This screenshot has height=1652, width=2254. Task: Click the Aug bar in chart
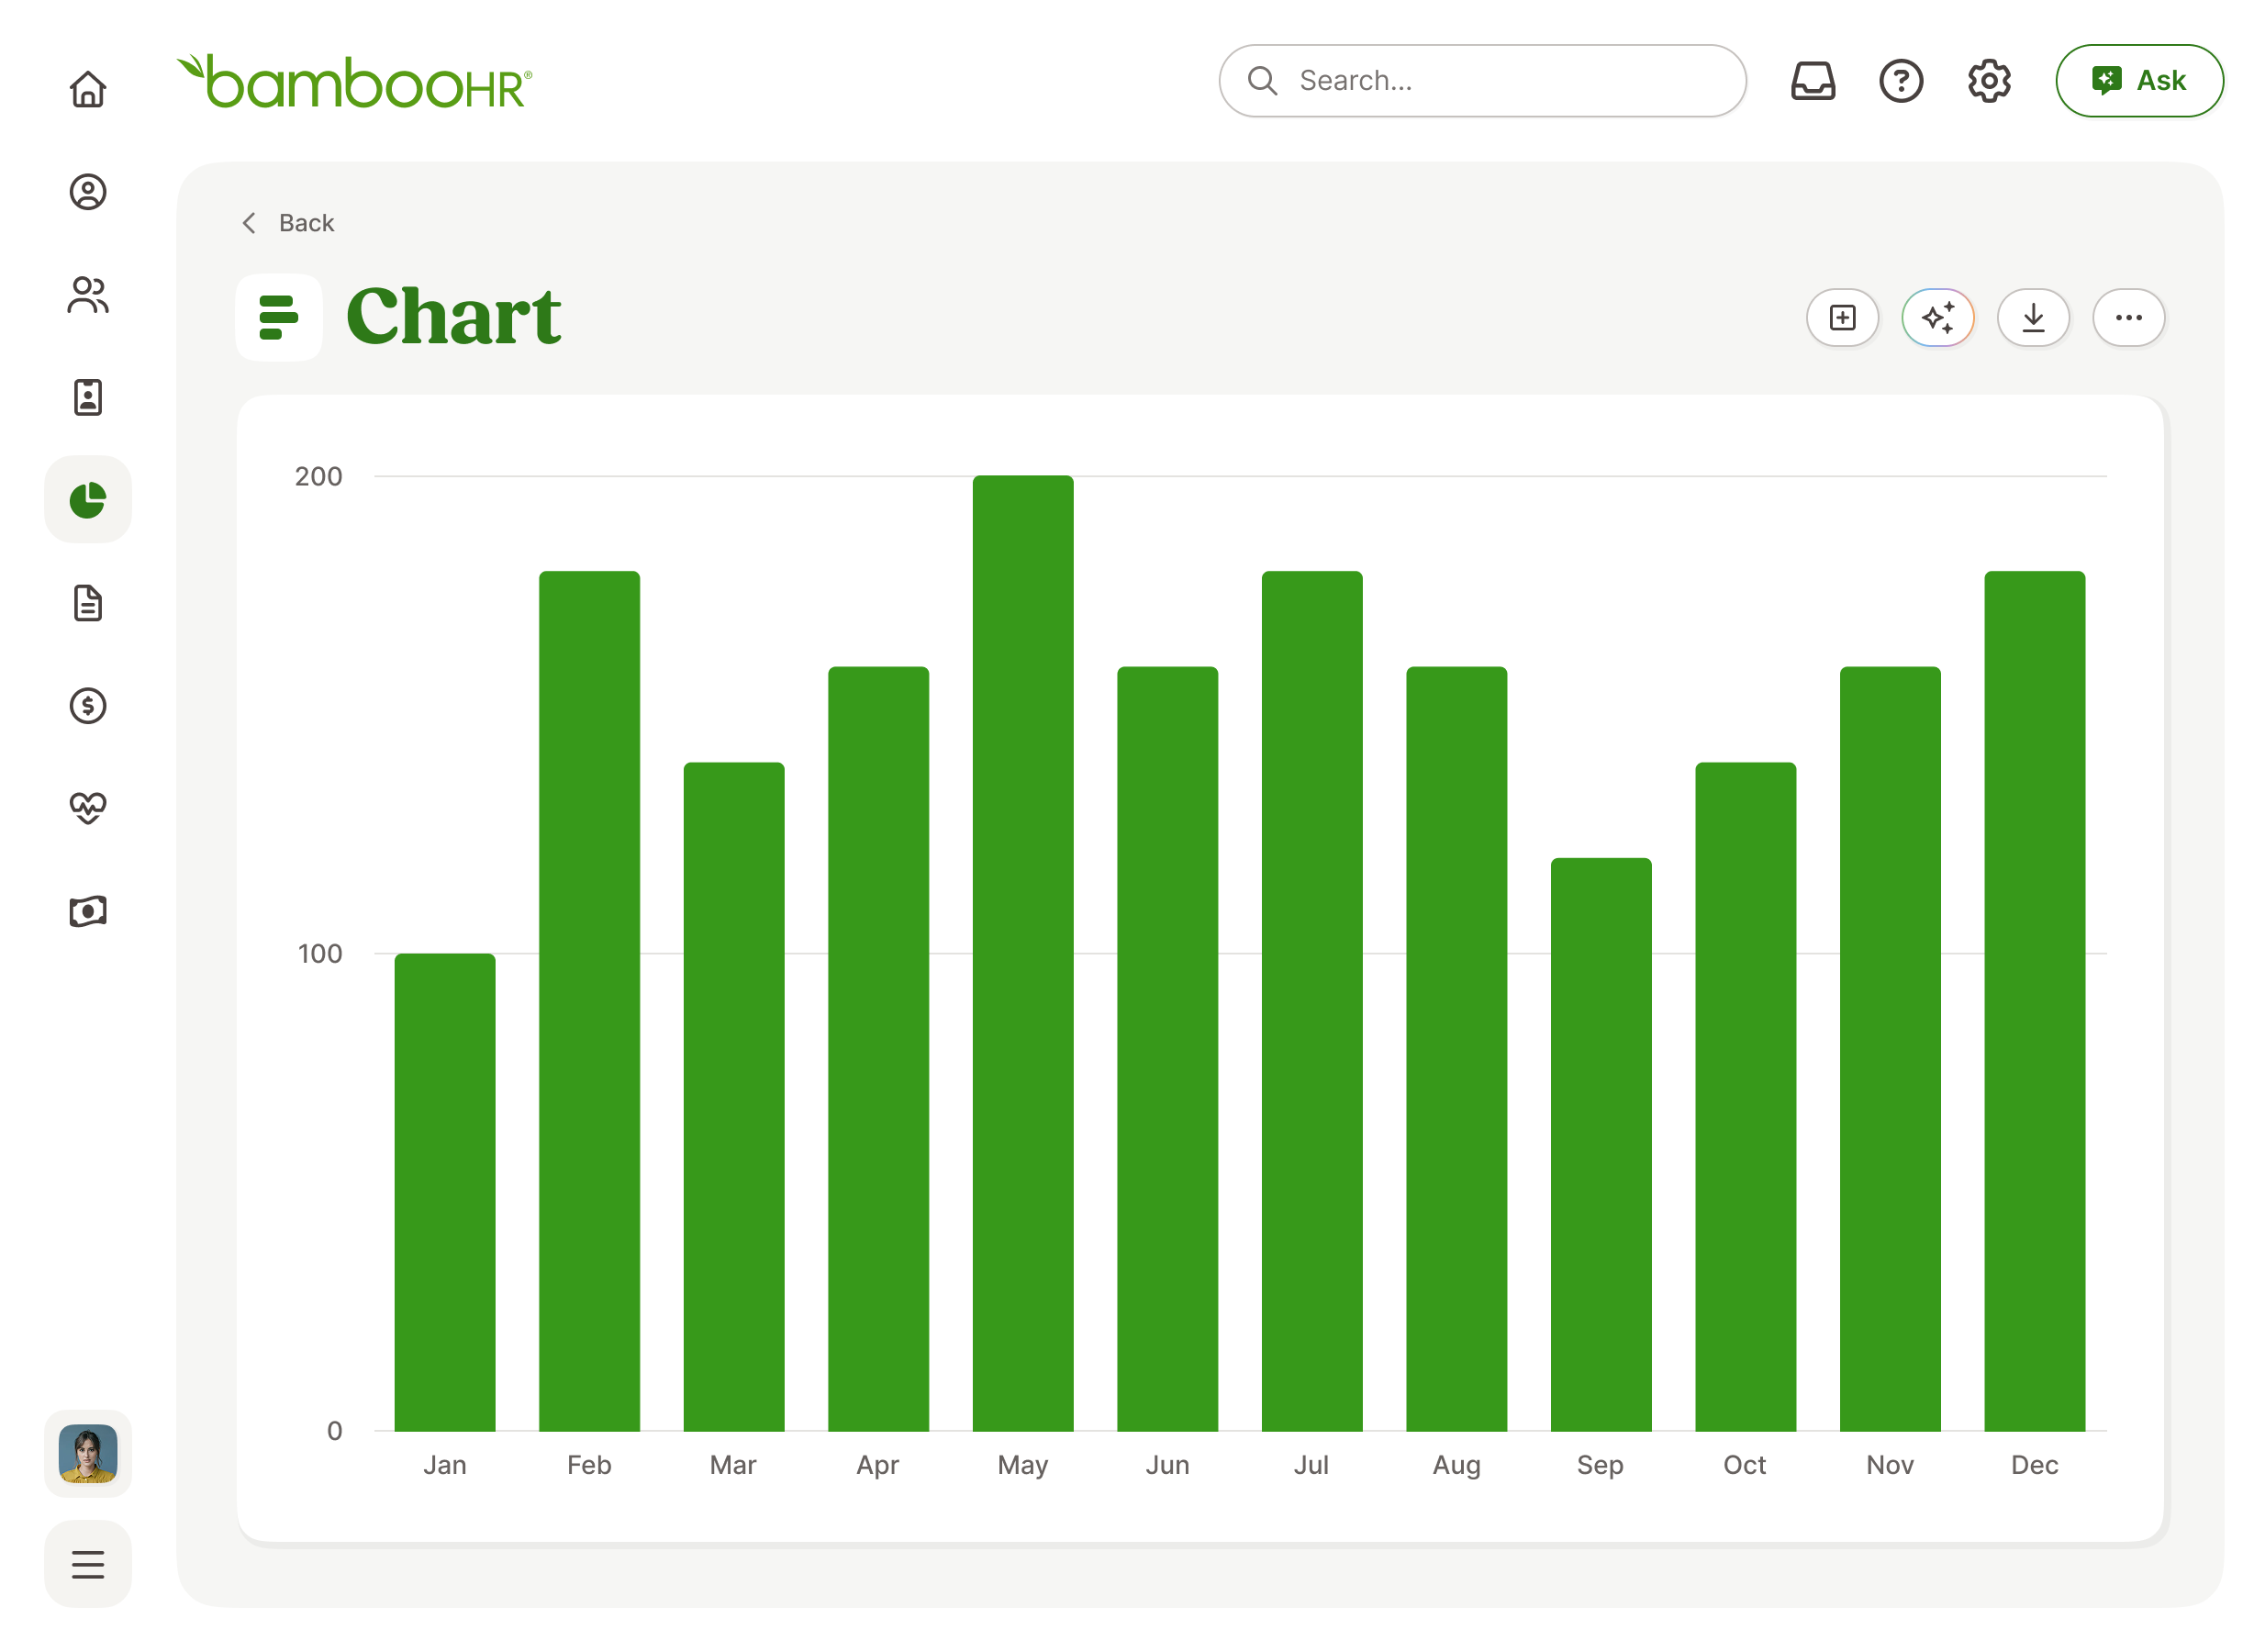(1456, 1049)
